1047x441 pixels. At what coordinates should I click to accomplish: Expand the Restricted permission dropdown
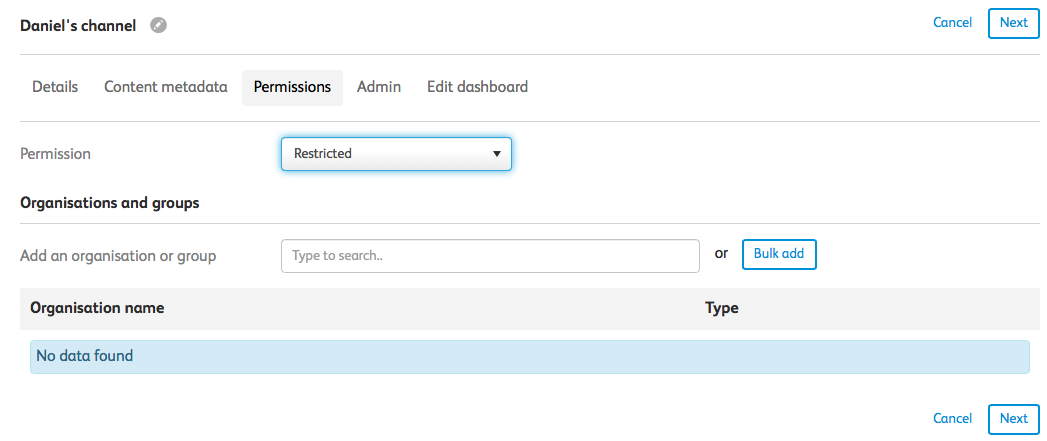(x=396, y=154)
